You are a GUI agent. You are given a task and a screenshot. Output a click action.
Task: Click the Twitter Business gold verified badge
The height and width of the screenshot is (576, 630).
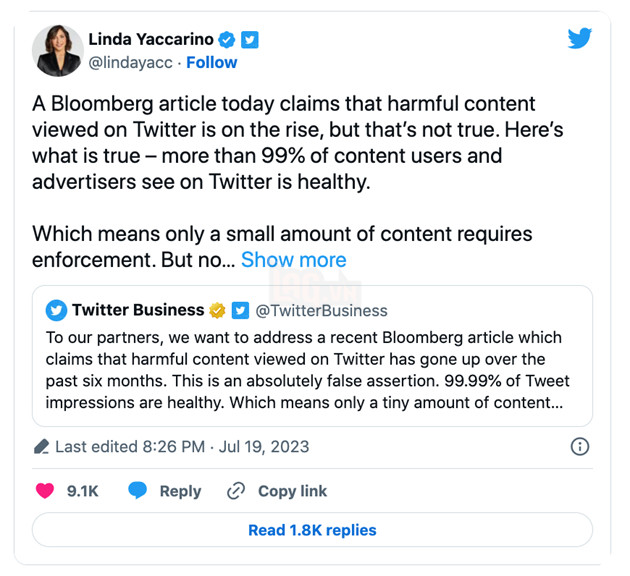tap(217, 310)
